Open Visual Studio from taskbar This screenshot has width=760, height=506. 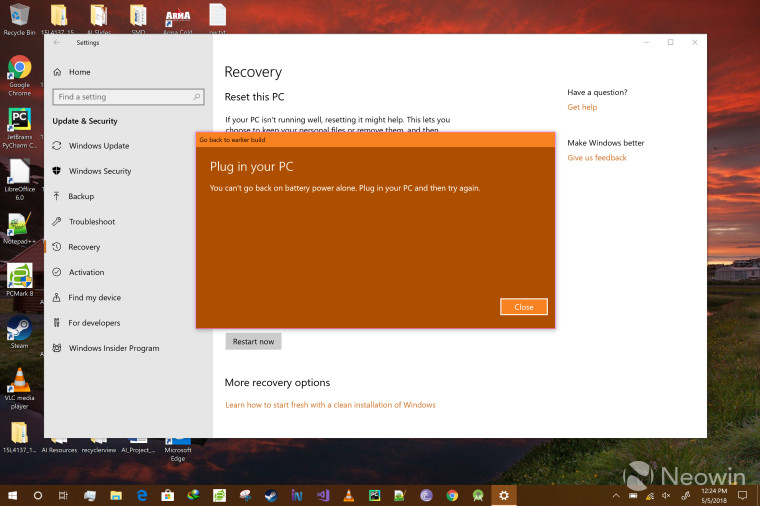(x=323, y=495)
